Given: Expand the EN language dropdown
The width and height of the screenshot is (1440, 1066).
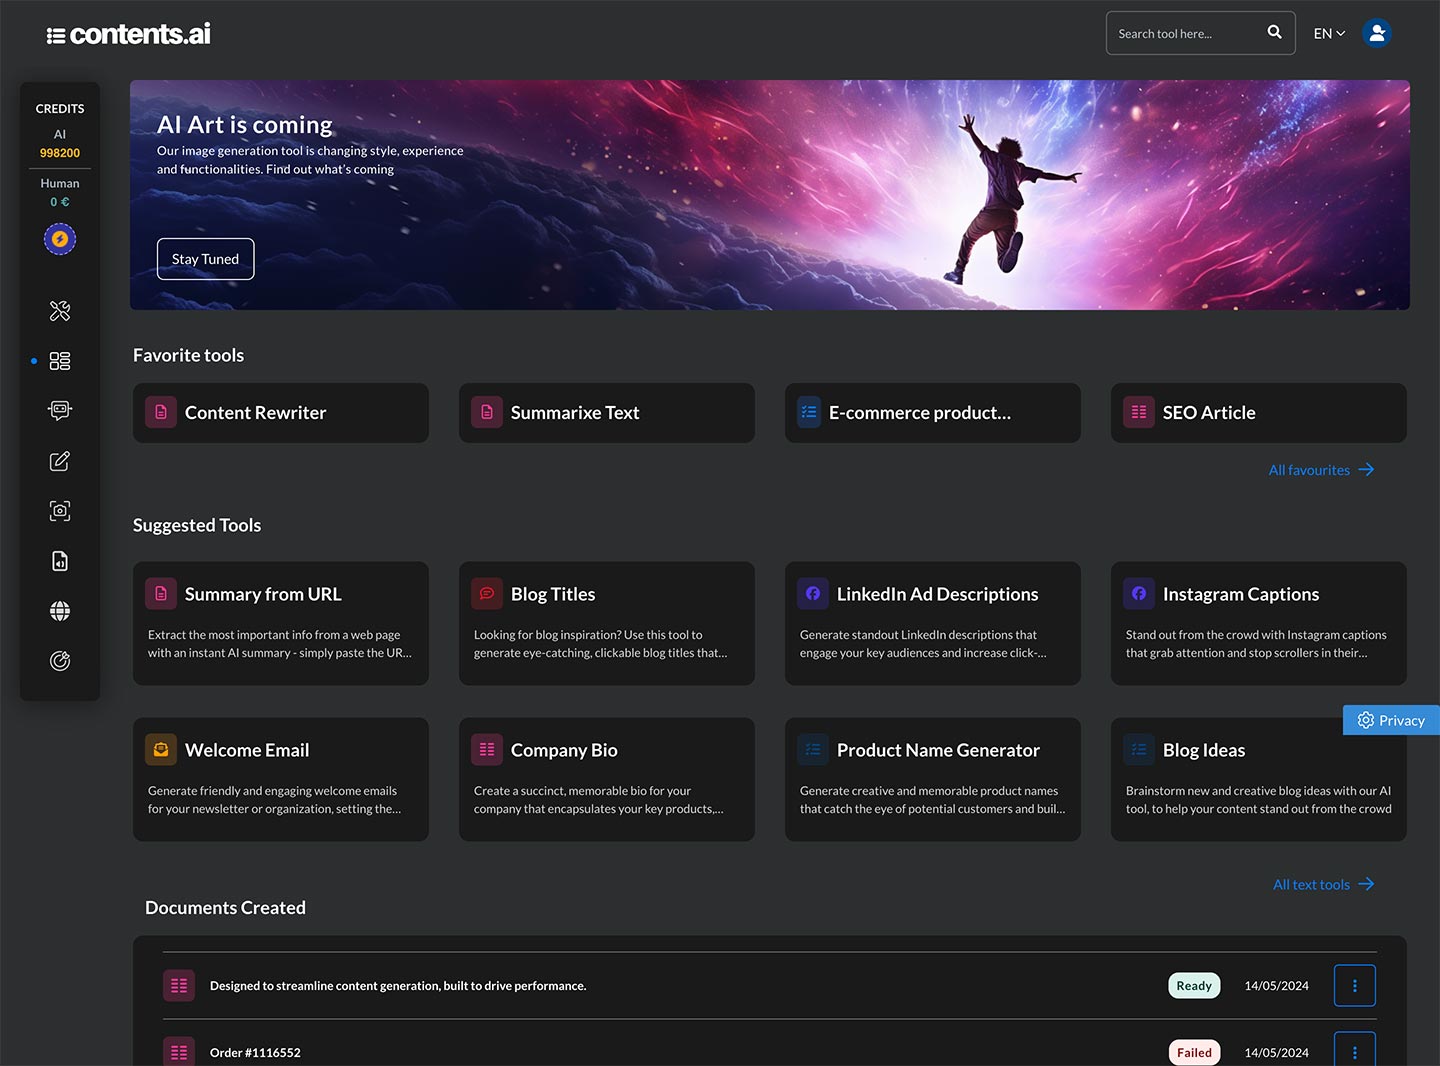Looking at the screenshot, I should [x=1329, y=33].
